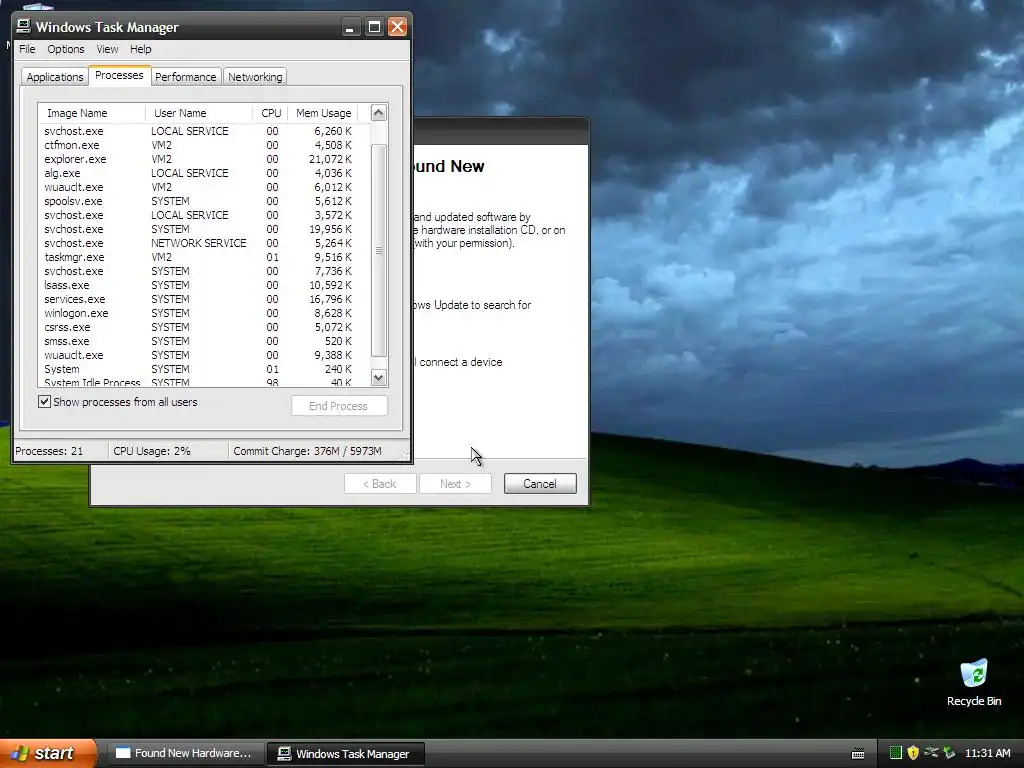Select the Processes tab
This screenshot has width=1024, height=768.
coord(119,75)
